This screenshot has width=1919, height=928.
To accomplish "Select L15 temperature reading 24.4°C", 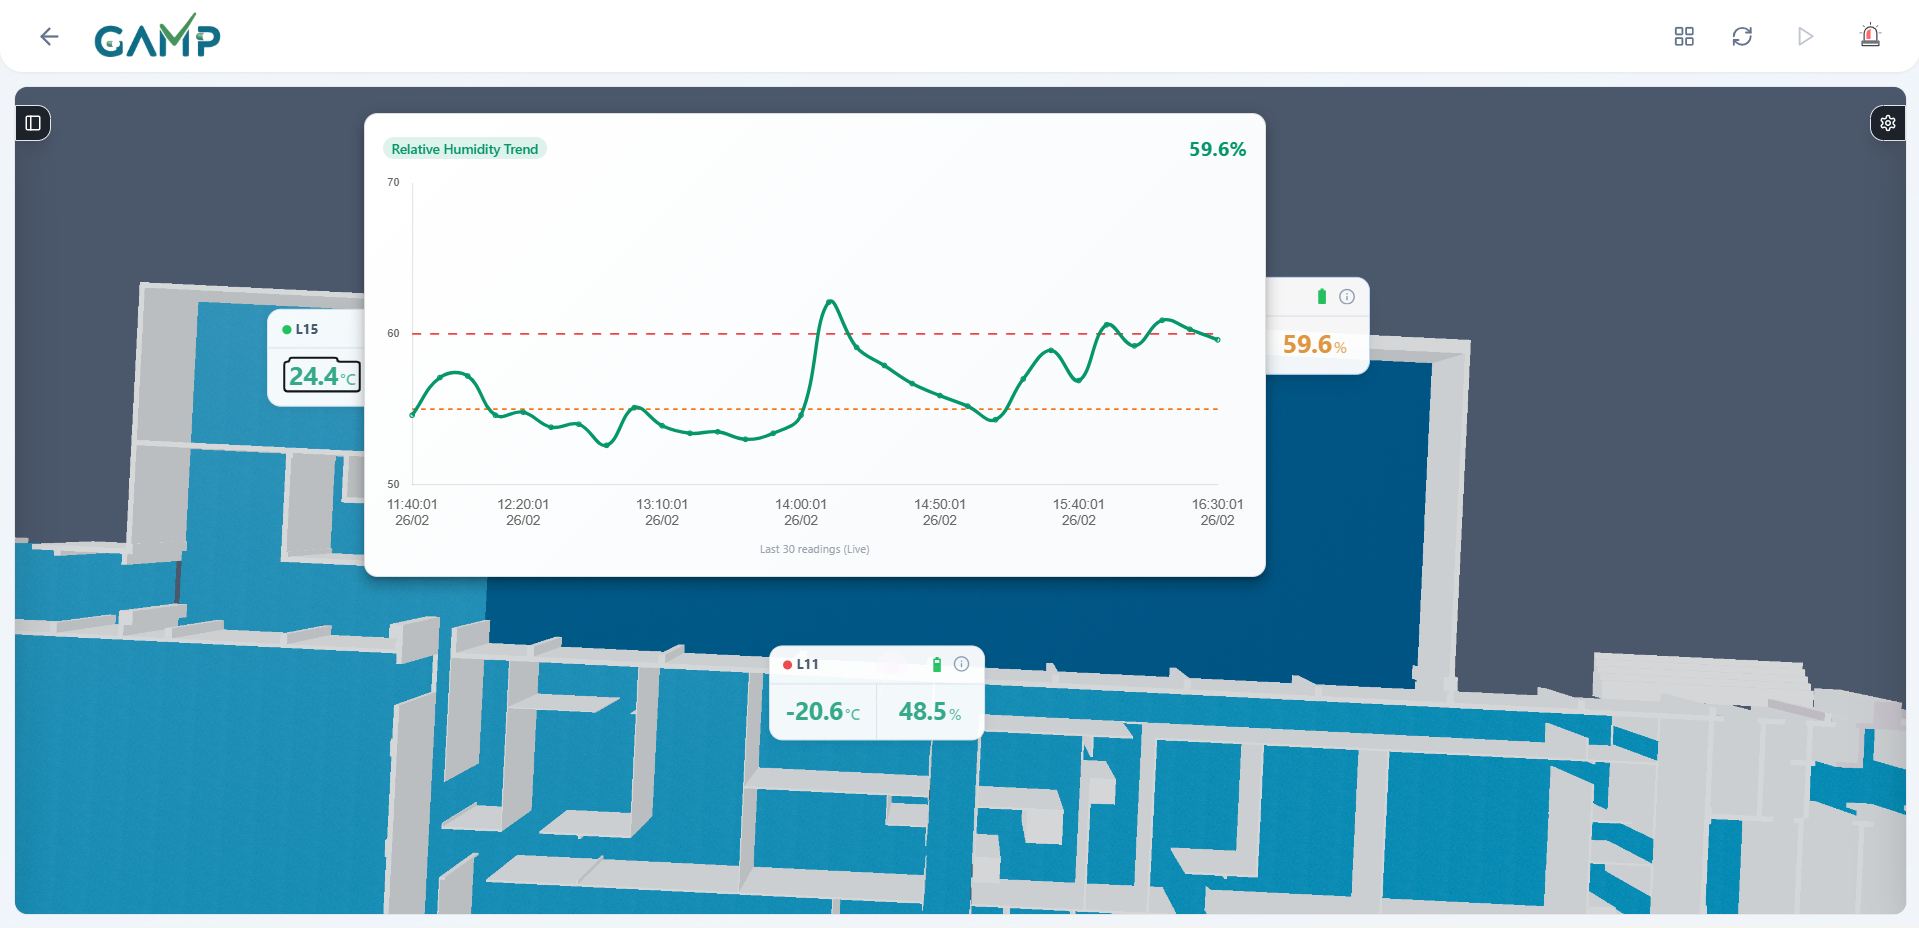I will (x=322, y=376).
